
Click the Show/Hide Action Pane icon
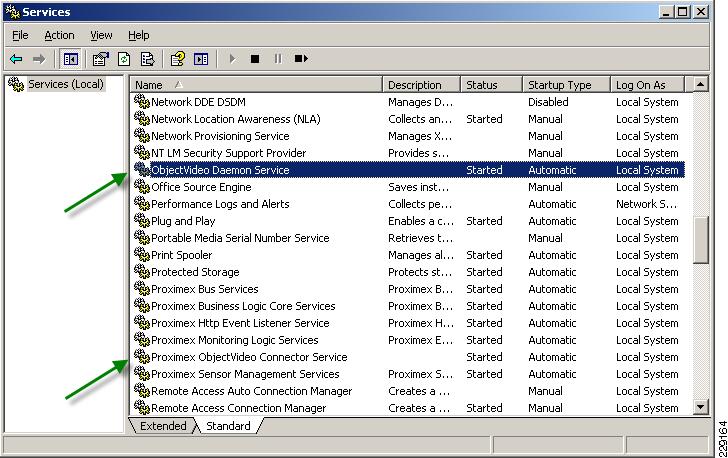coord(201,59)
